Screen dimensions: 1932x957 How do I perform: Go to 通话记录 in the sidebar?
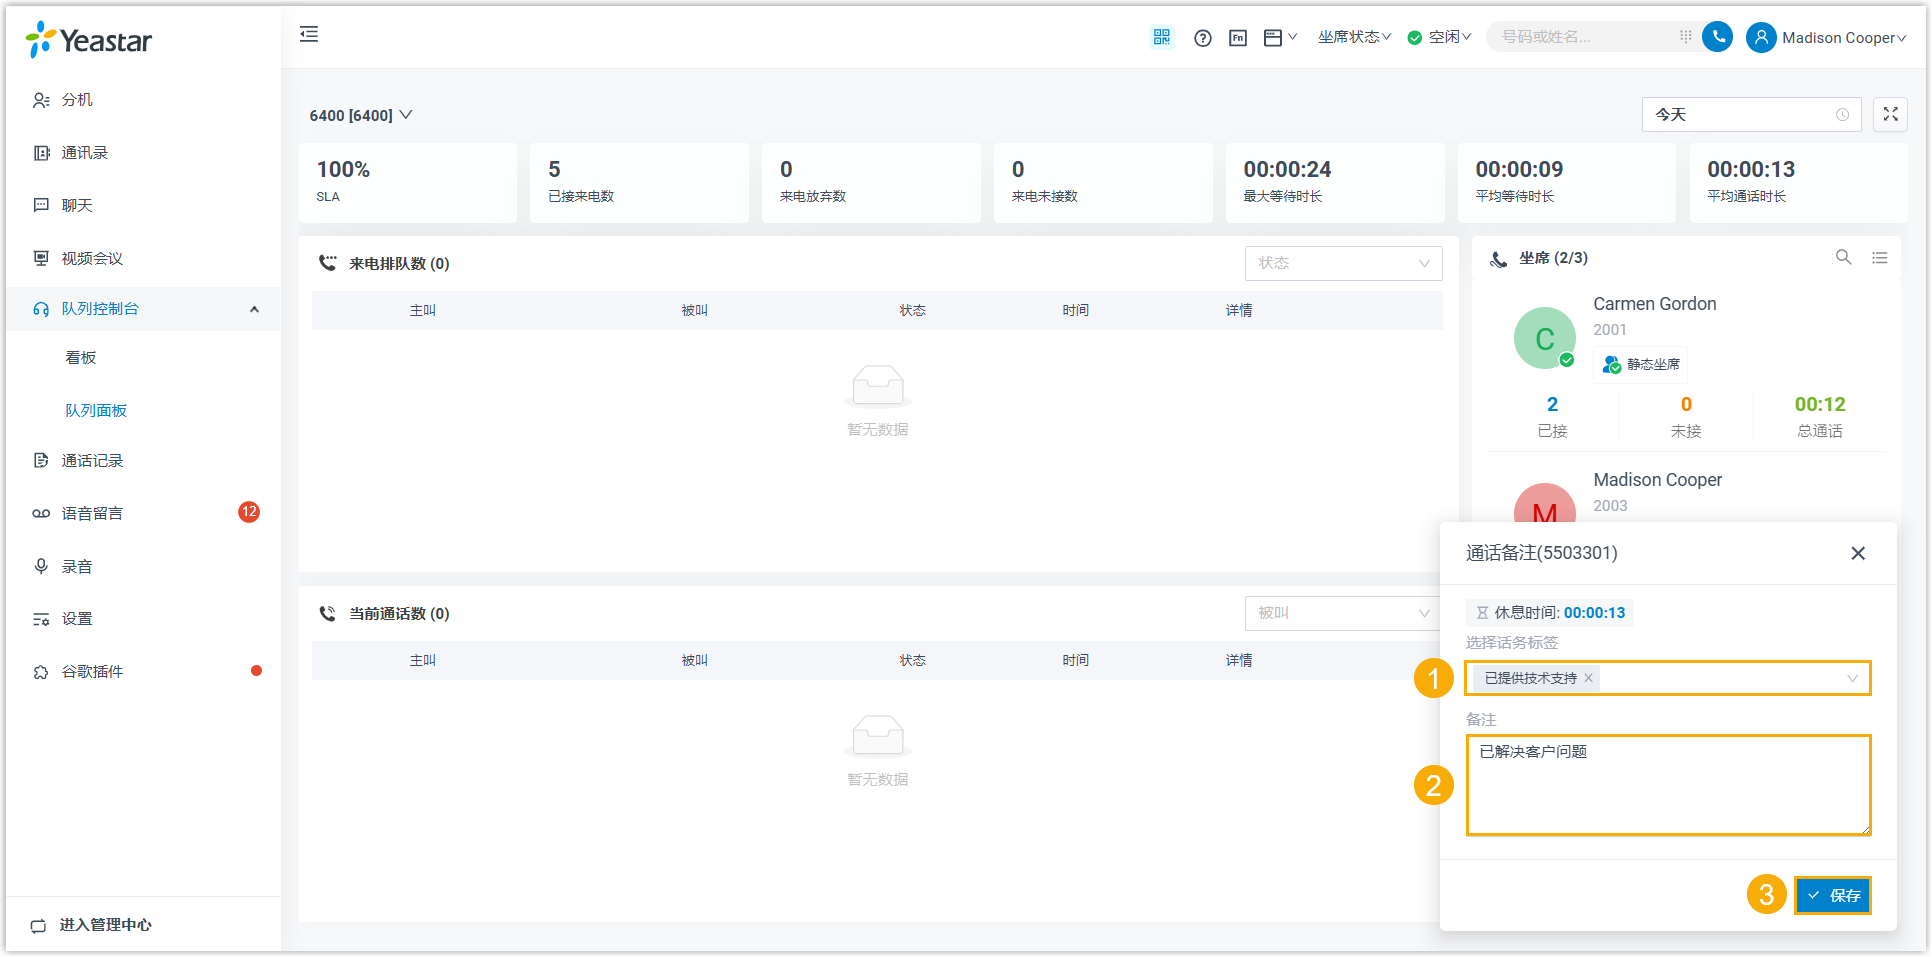[x=92, y=461]
